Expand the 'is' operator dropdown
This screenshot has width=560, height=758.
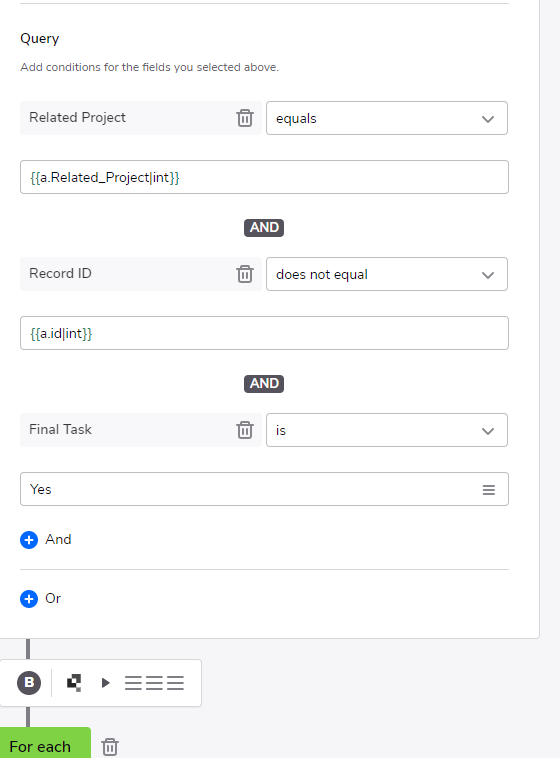coord(387,430)
